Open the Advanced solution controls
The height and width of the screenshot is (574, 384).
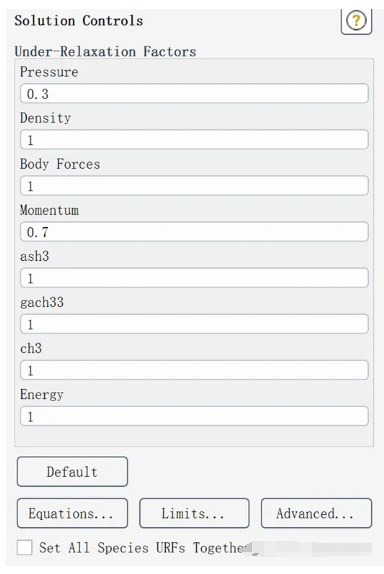(x=316, y=513)
